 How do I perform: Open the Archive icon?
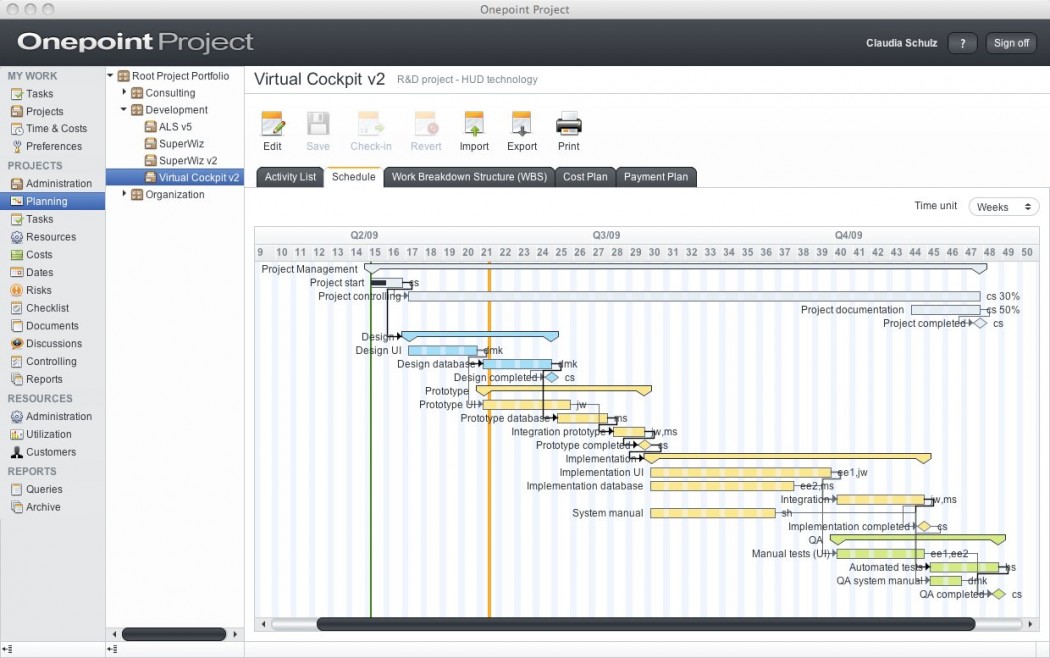[x=17, y=507]
